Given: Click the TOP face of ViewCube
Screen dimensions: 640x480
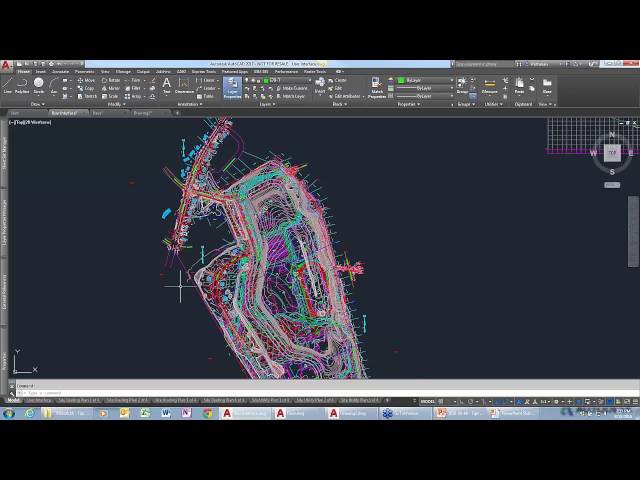Looking at the screenshot, I should [612, 153].
